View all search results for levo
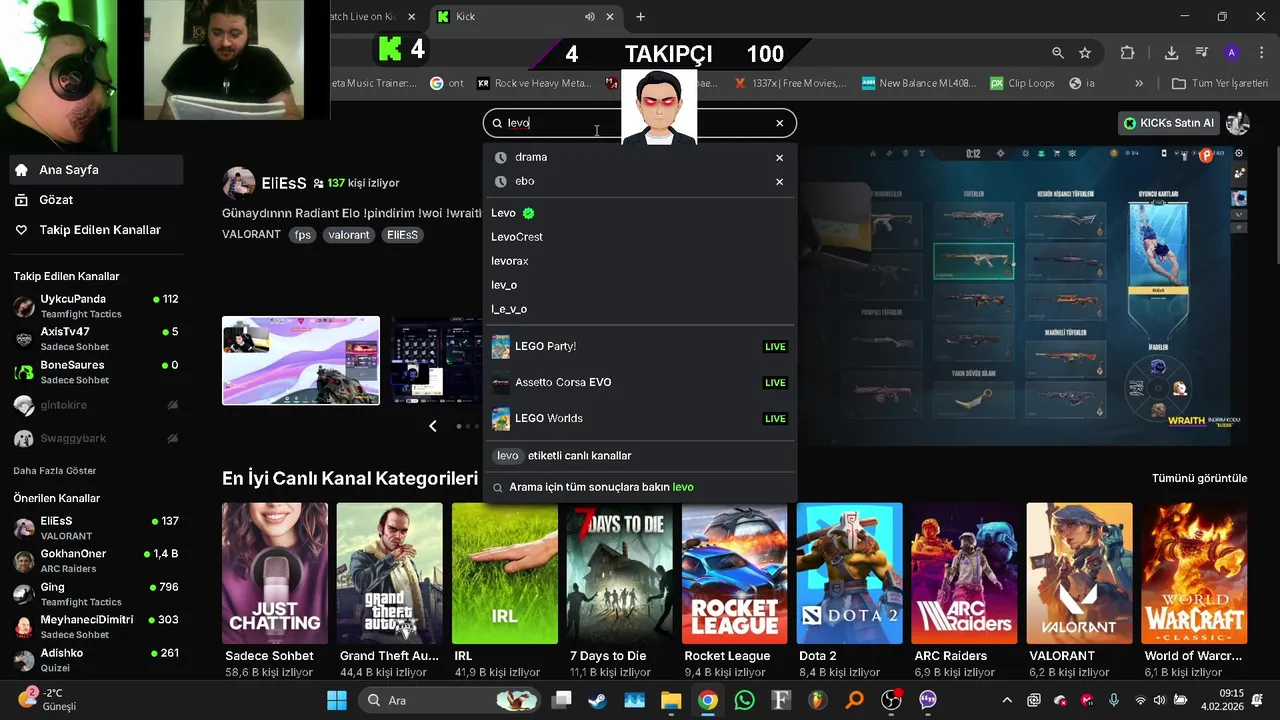 pos(640,487)
